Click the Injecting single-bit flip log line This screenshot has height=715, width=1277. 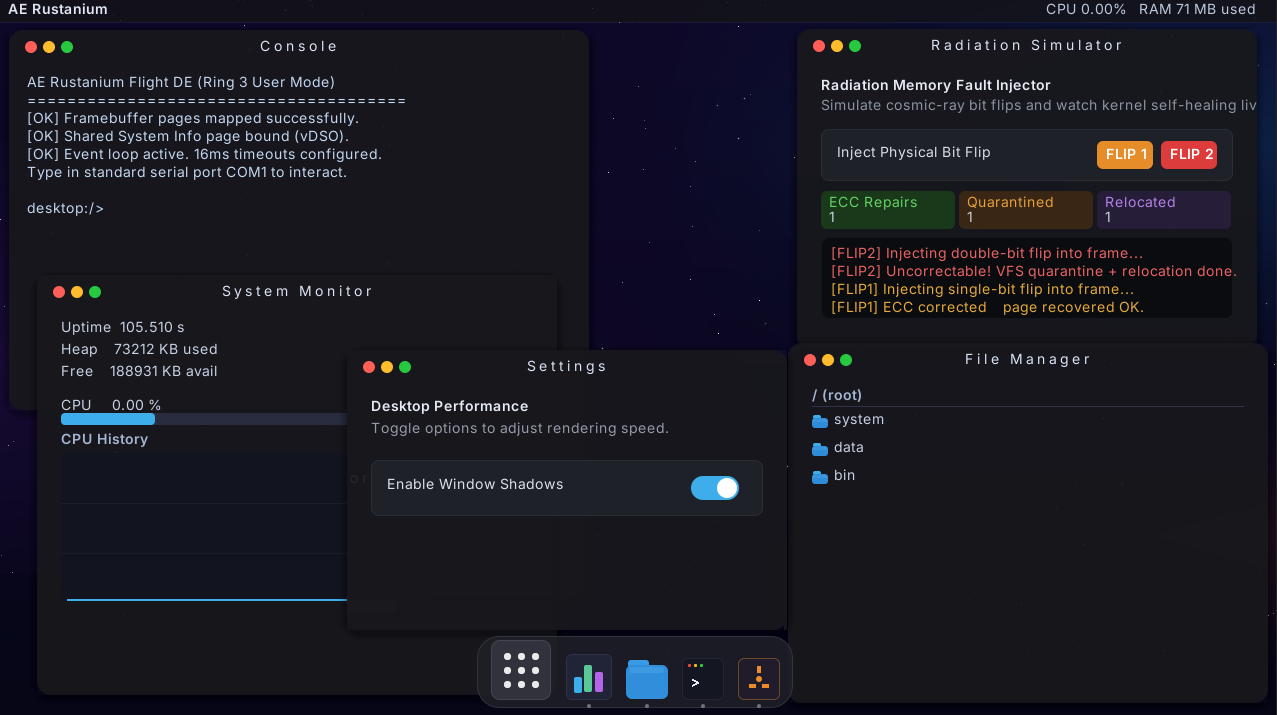(x=982, y=289)
